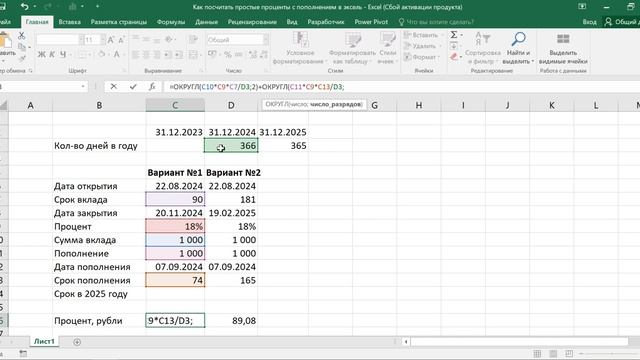Select the orange cell containing 74
640x360 pixels.
pos(175,280)
